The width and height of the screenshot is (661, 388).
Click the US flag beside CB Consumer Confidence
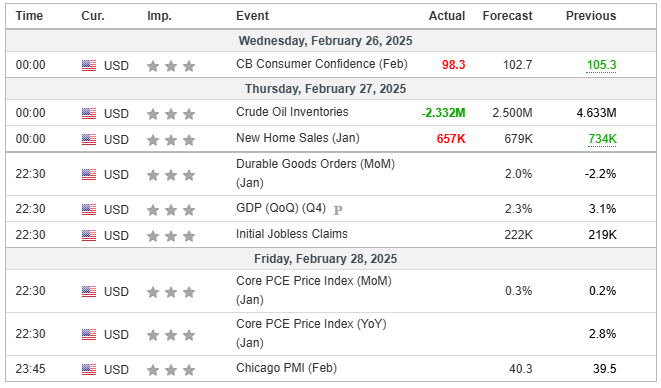pos(89,65)
